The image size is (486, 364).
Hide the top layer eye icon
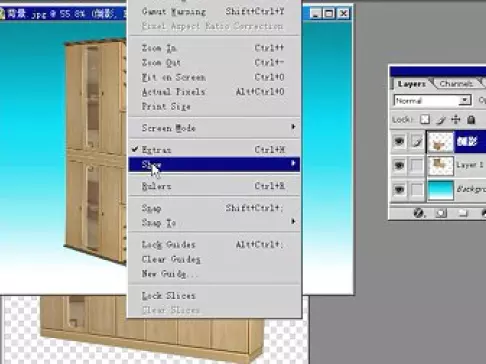399,141
